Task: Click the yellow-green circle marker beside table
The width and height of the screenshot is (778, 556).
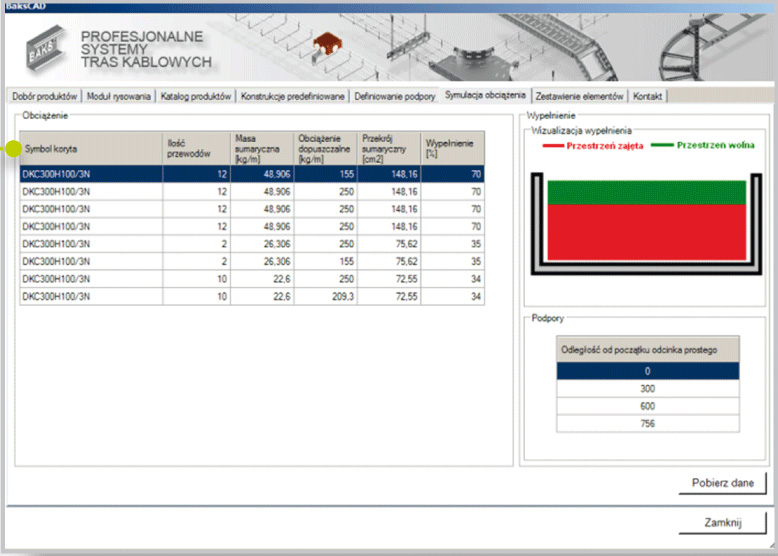Action: coord(13,149)
